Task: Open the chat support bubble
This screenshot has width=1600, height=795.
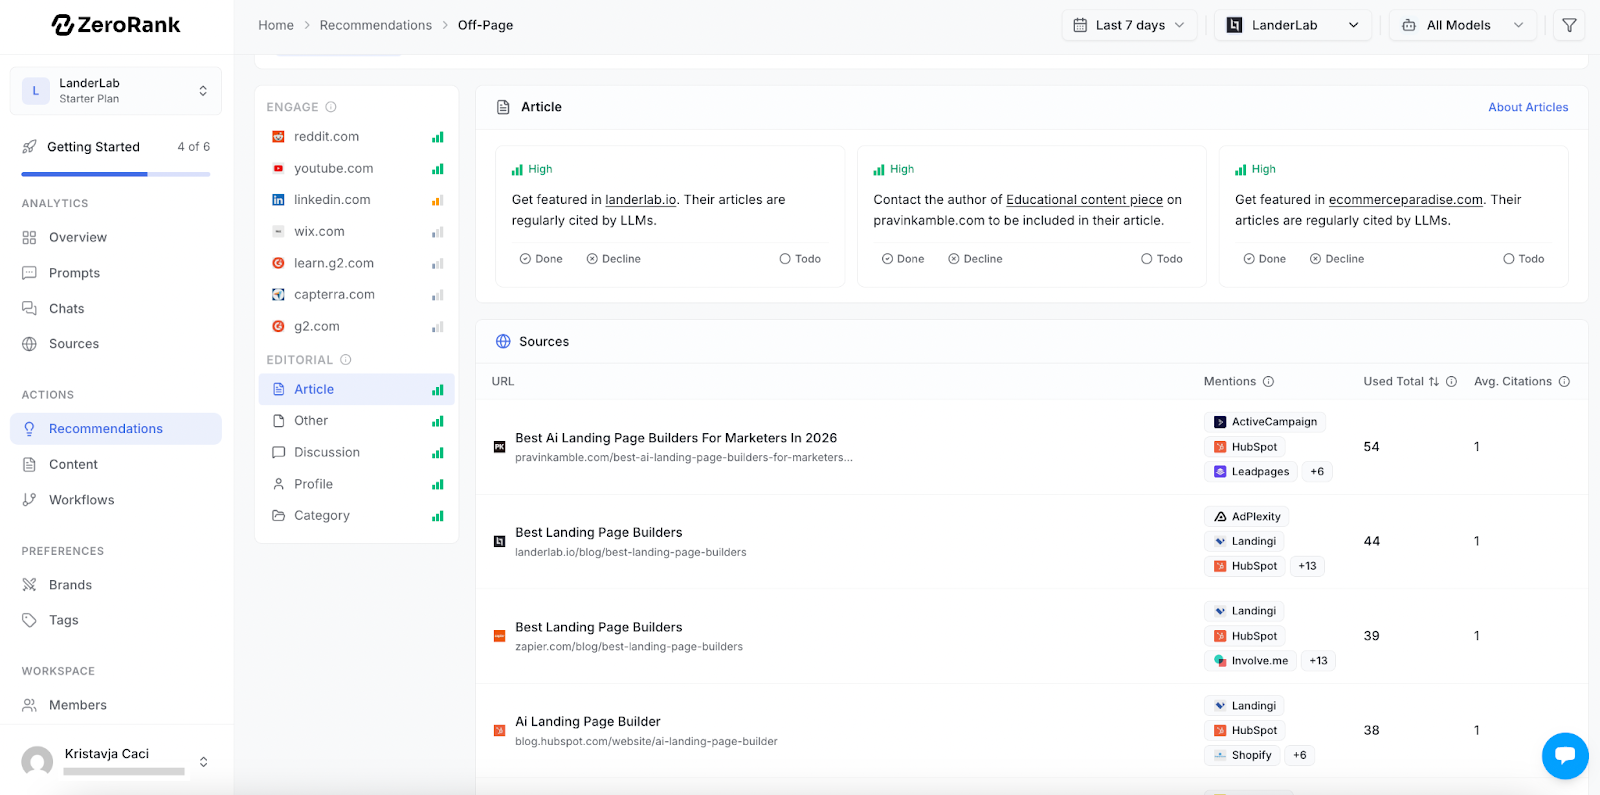Action: 1565,756
